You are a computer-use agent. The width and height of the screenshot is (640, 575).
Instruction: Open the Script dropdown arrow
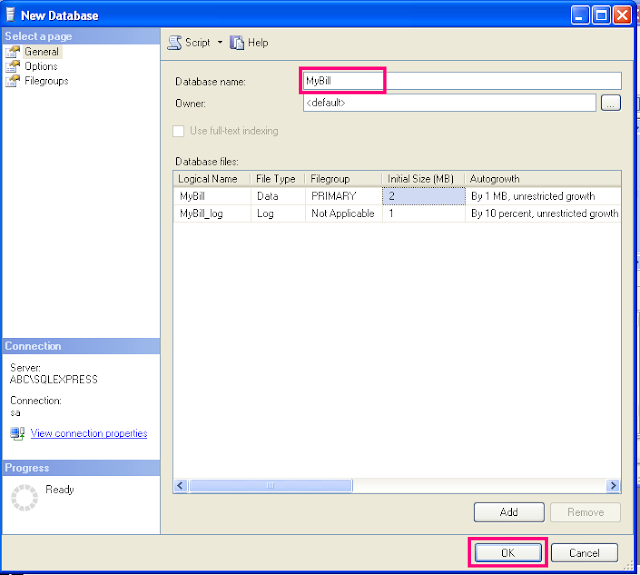coord(220,42)
